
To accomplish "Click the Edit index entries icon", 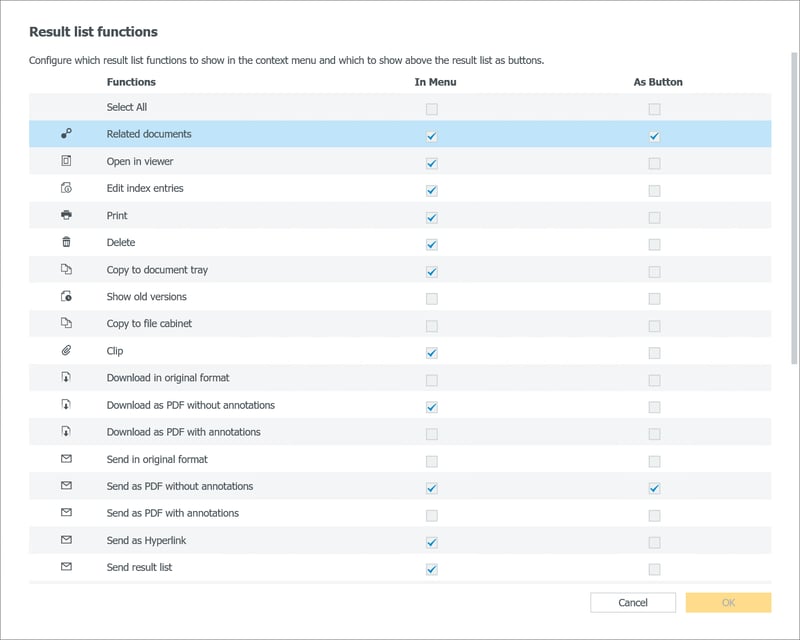I will [x=66, y=188].
